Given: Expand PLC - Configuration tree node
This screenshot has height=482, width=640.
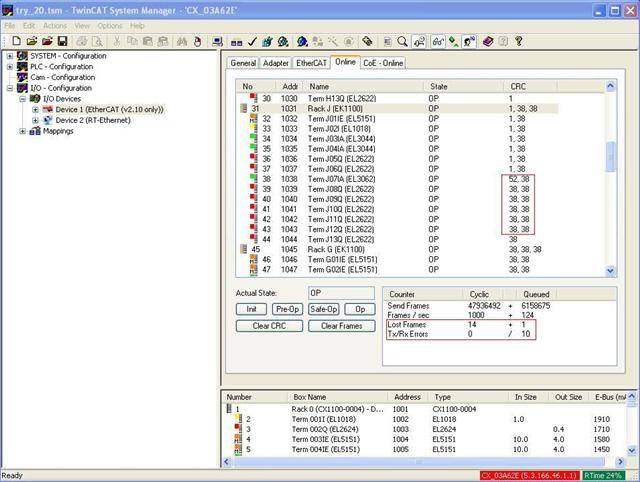Looking at the screenshot, I should 10,67.
